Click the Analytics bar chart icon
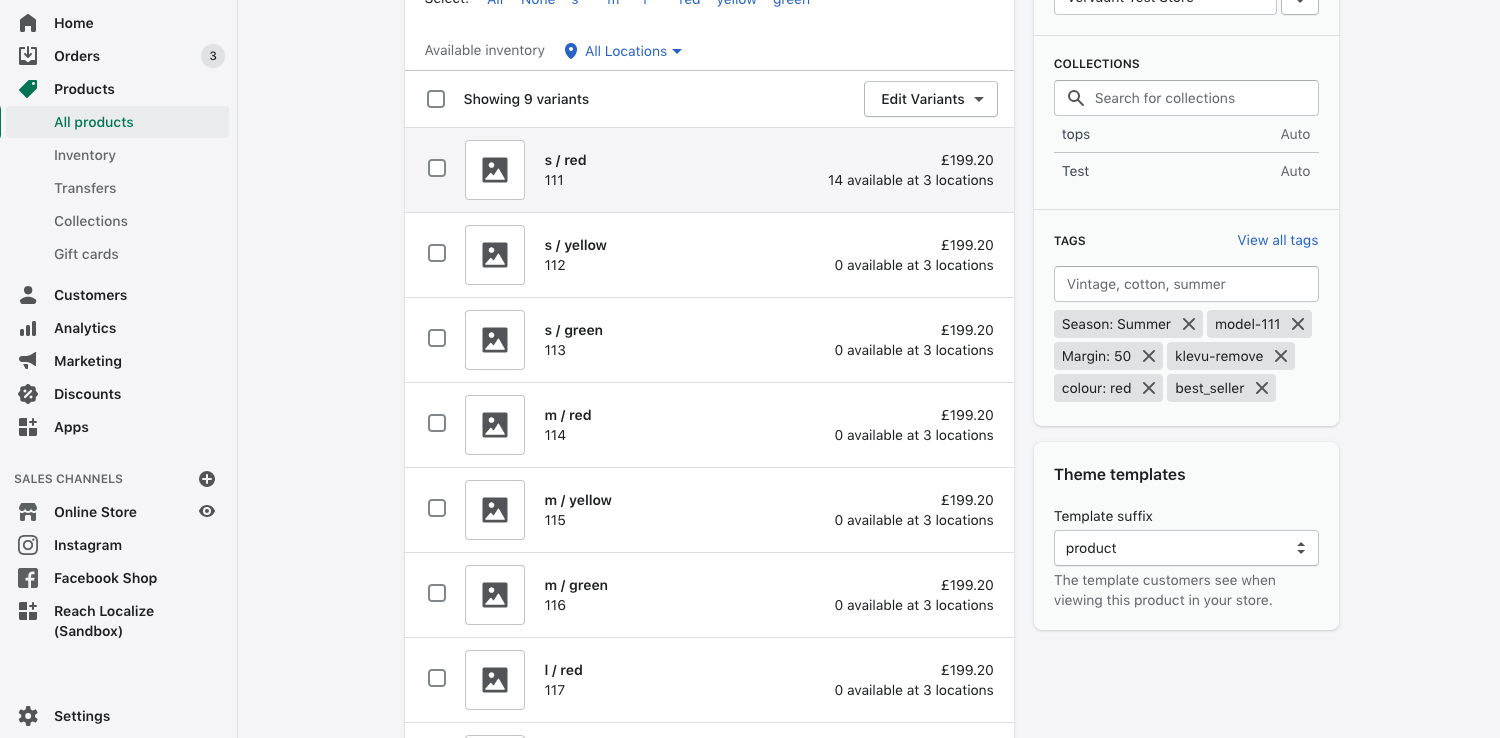 tap(28, 328)
